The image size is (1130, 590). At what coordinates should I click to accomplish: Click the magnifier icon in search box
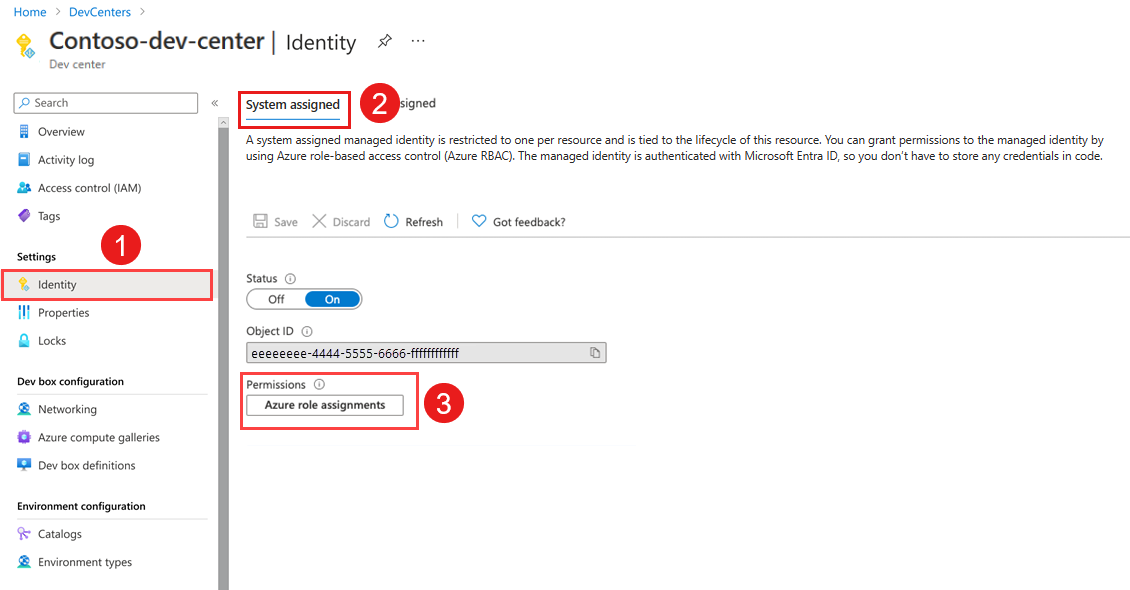25,103
